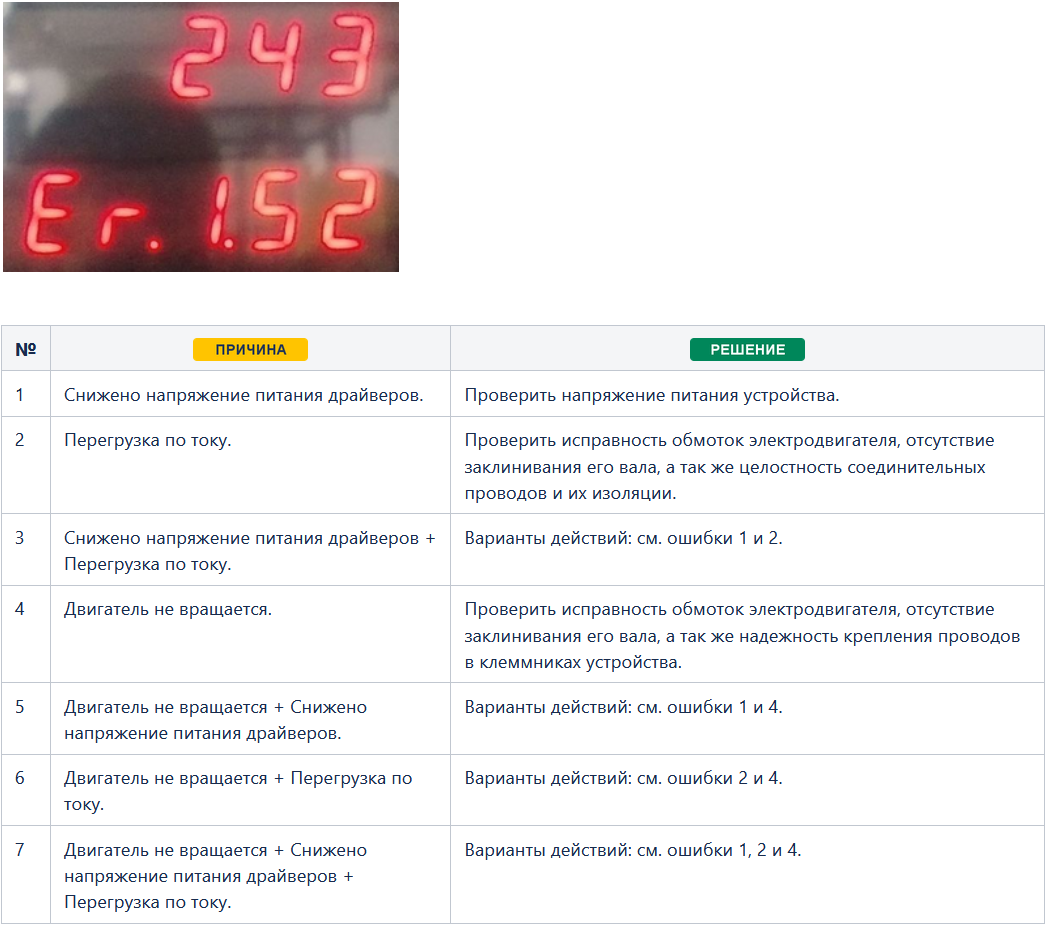Click 'Двигатель не вращается.' cause in row 4

(168, 609)
